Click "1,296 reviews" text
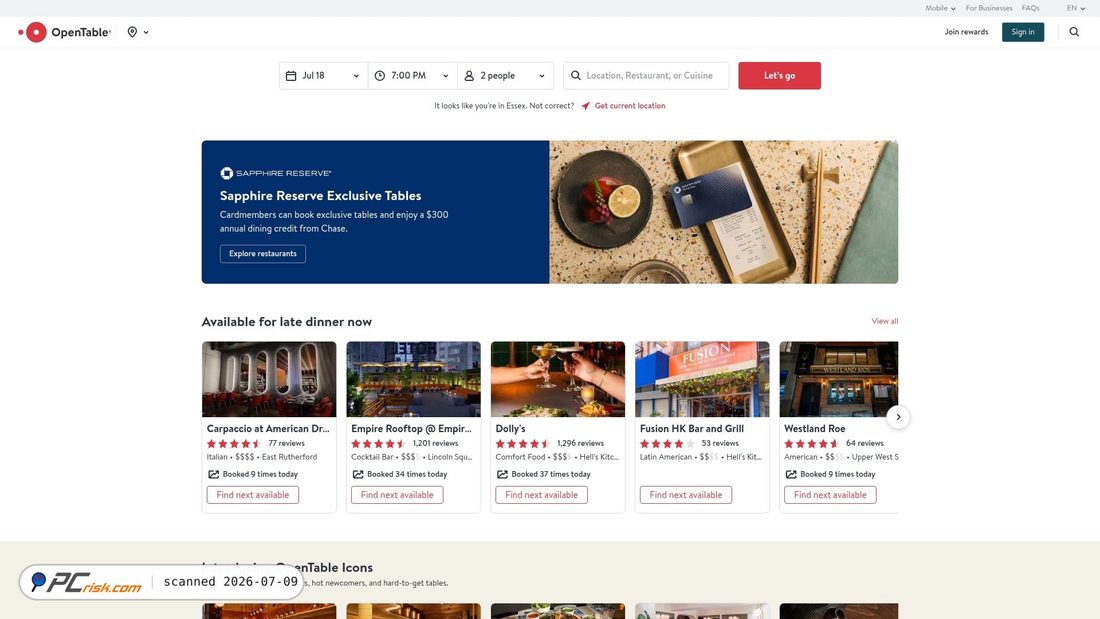 (x=580, y=444)
